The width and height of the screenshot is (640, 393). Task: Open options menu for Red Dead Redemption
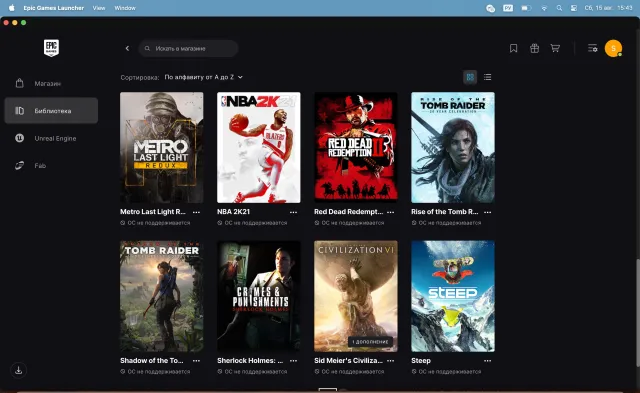tap(391, 212)
